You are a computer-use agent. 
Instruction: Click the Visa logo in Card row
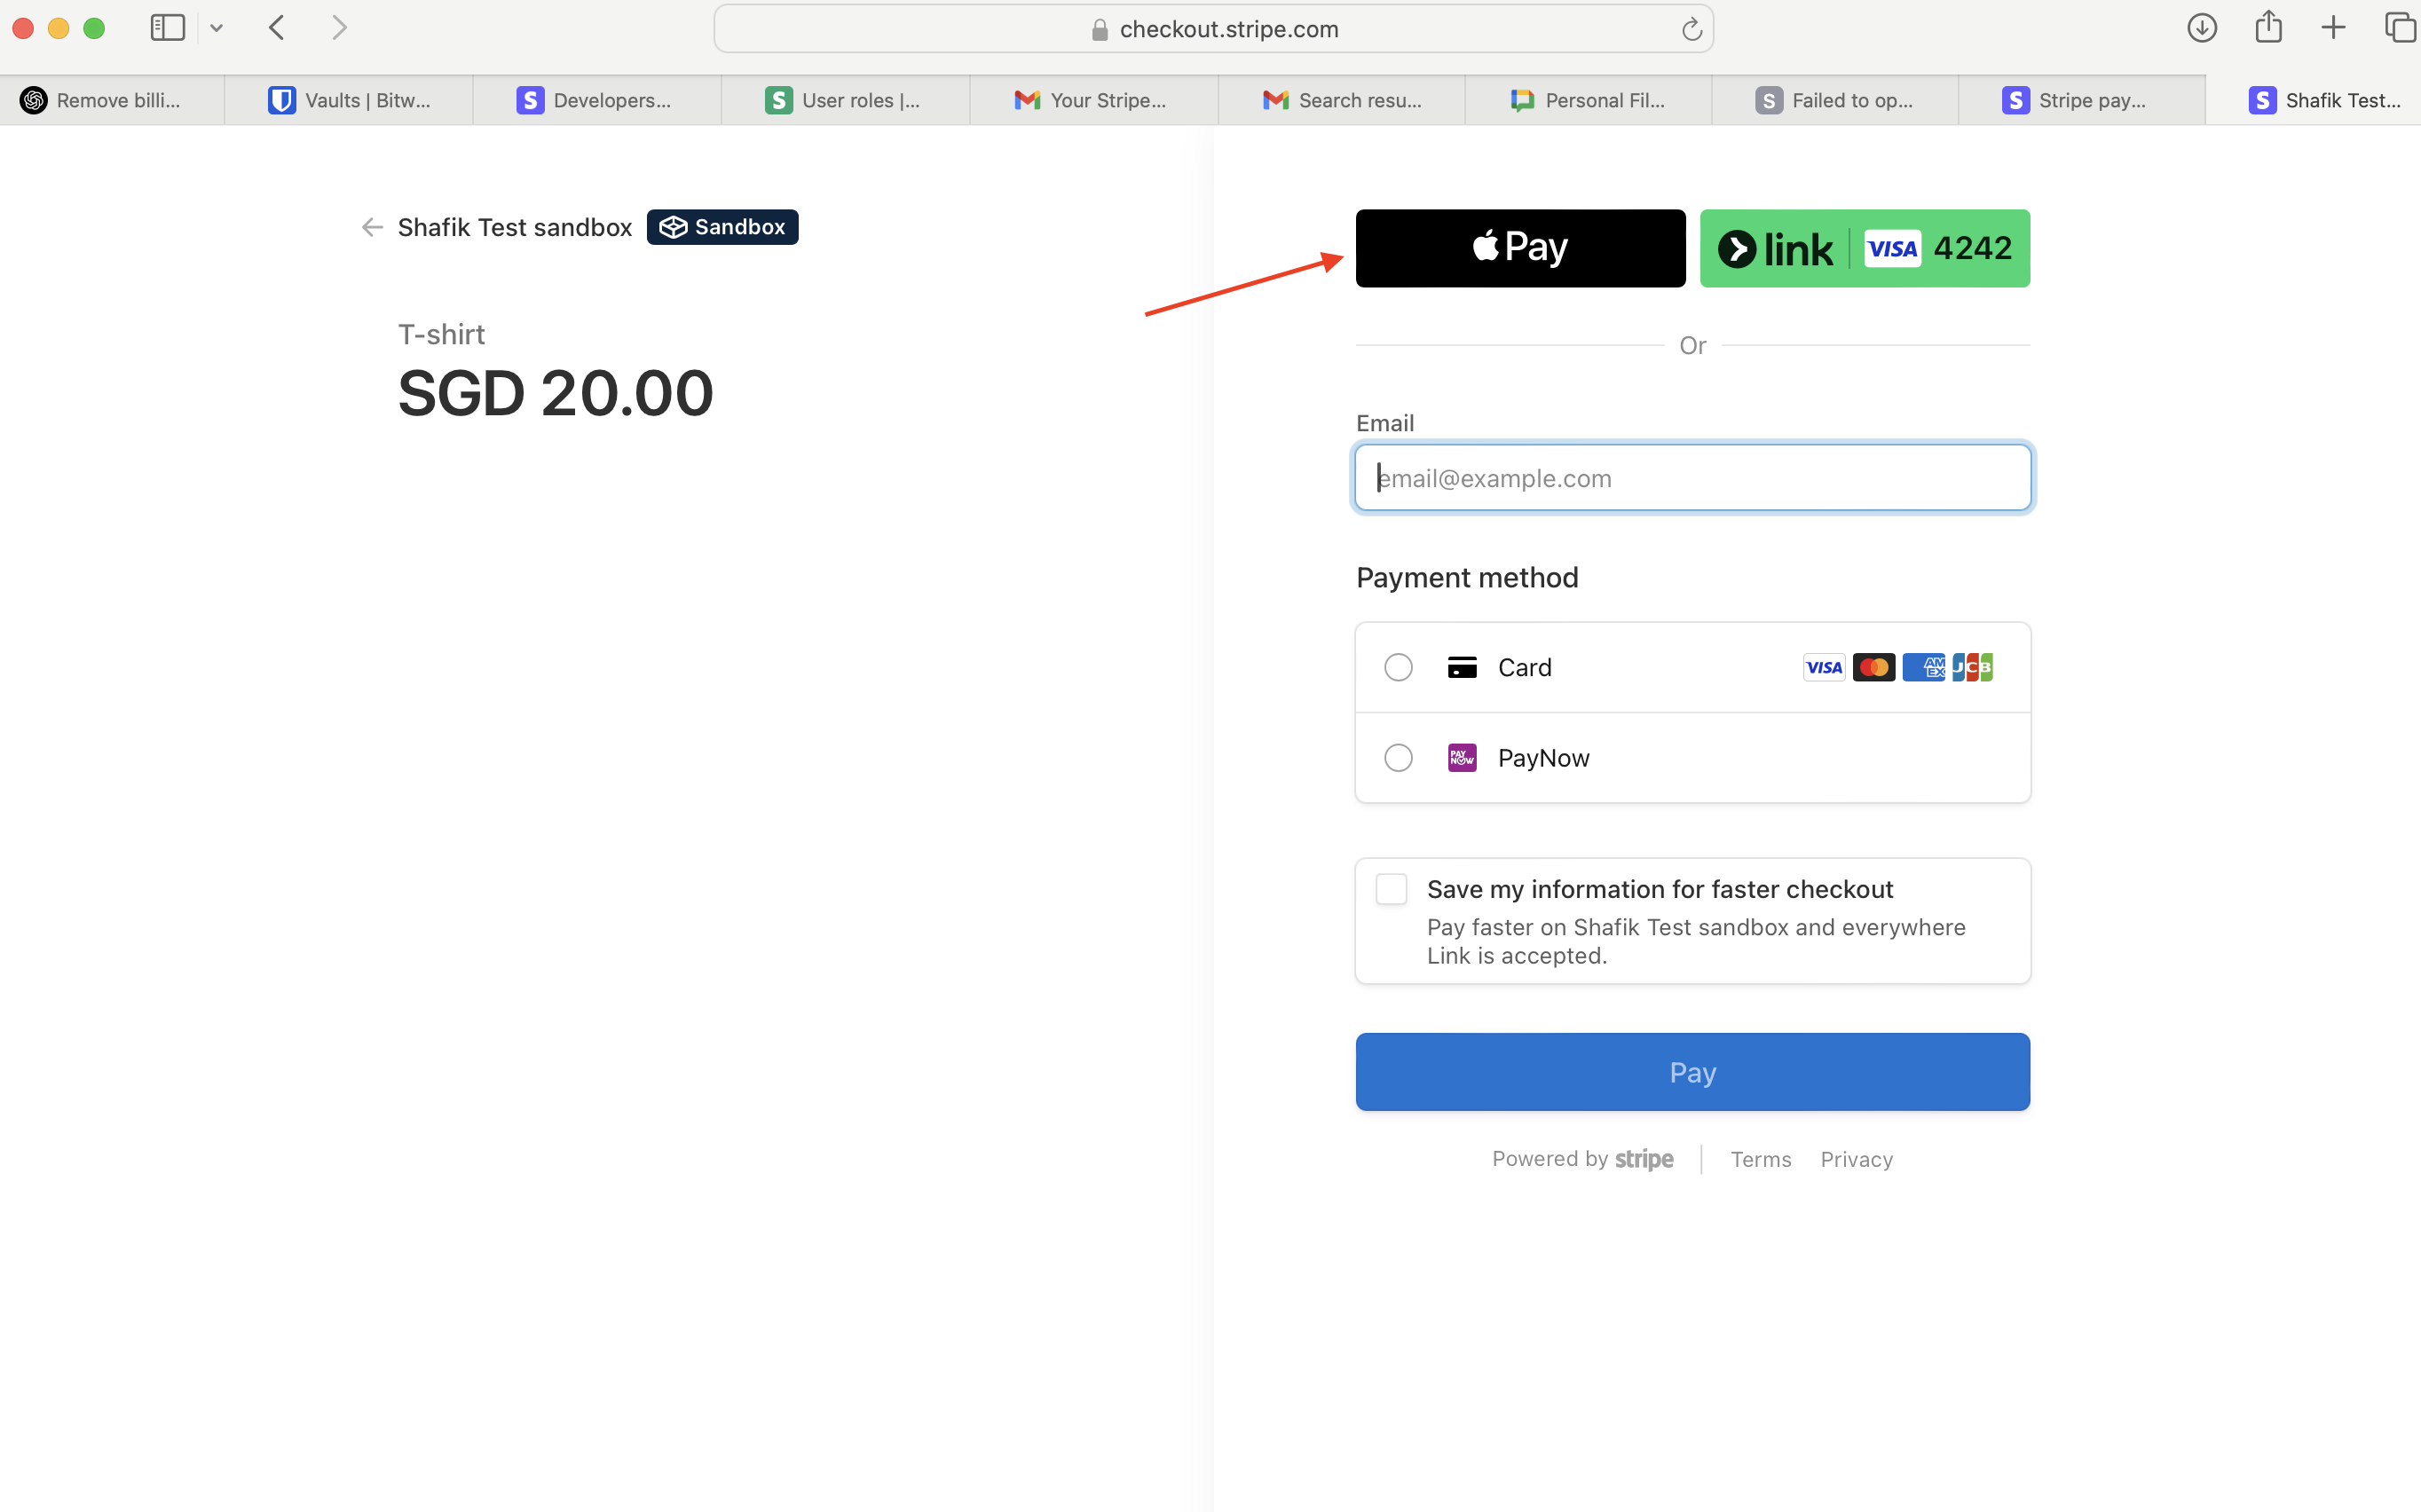1824,667
